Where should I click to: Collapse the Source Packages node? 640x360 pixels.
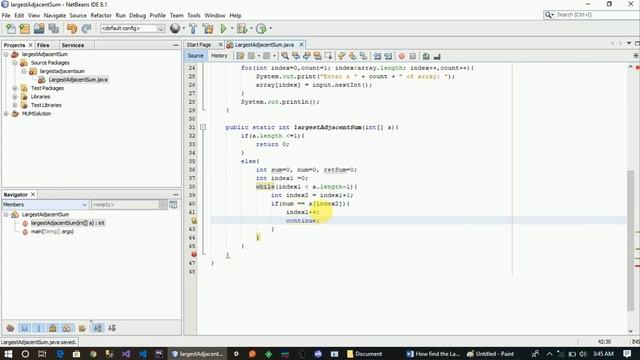(15, 63)
